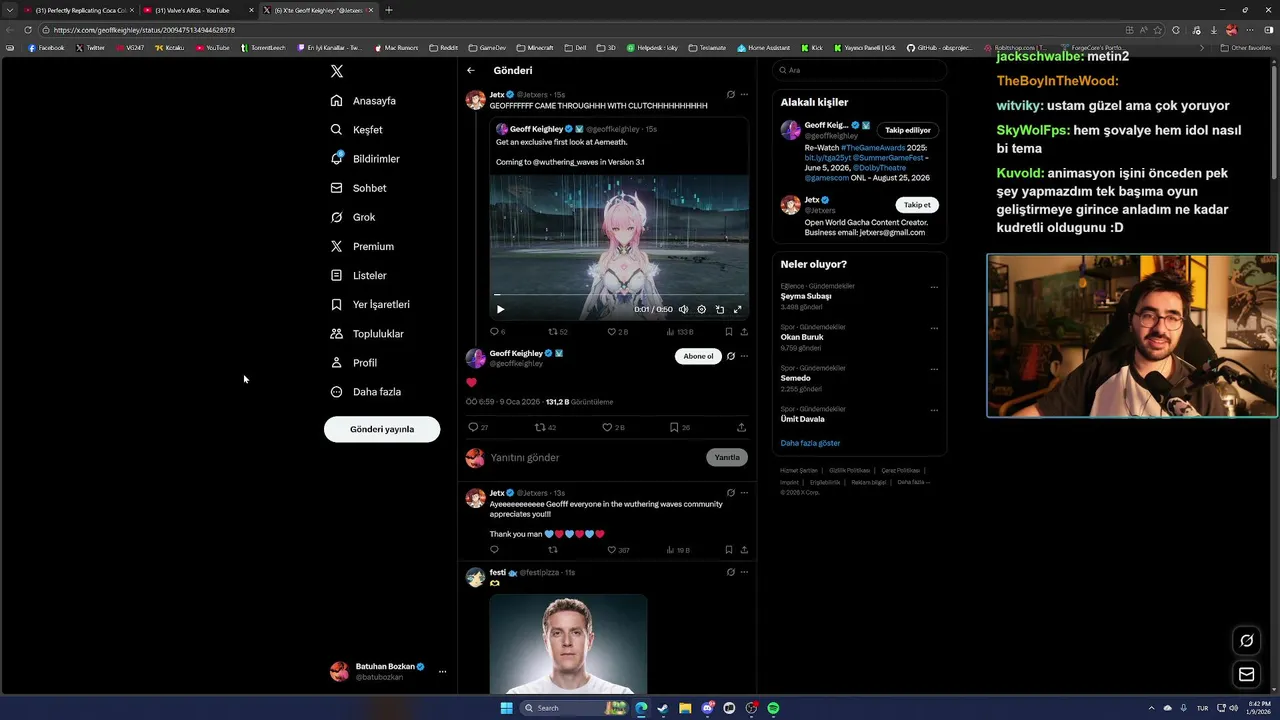1280x720 pixels.
Task: Like Jetx's top post
Action: point(617,332)
